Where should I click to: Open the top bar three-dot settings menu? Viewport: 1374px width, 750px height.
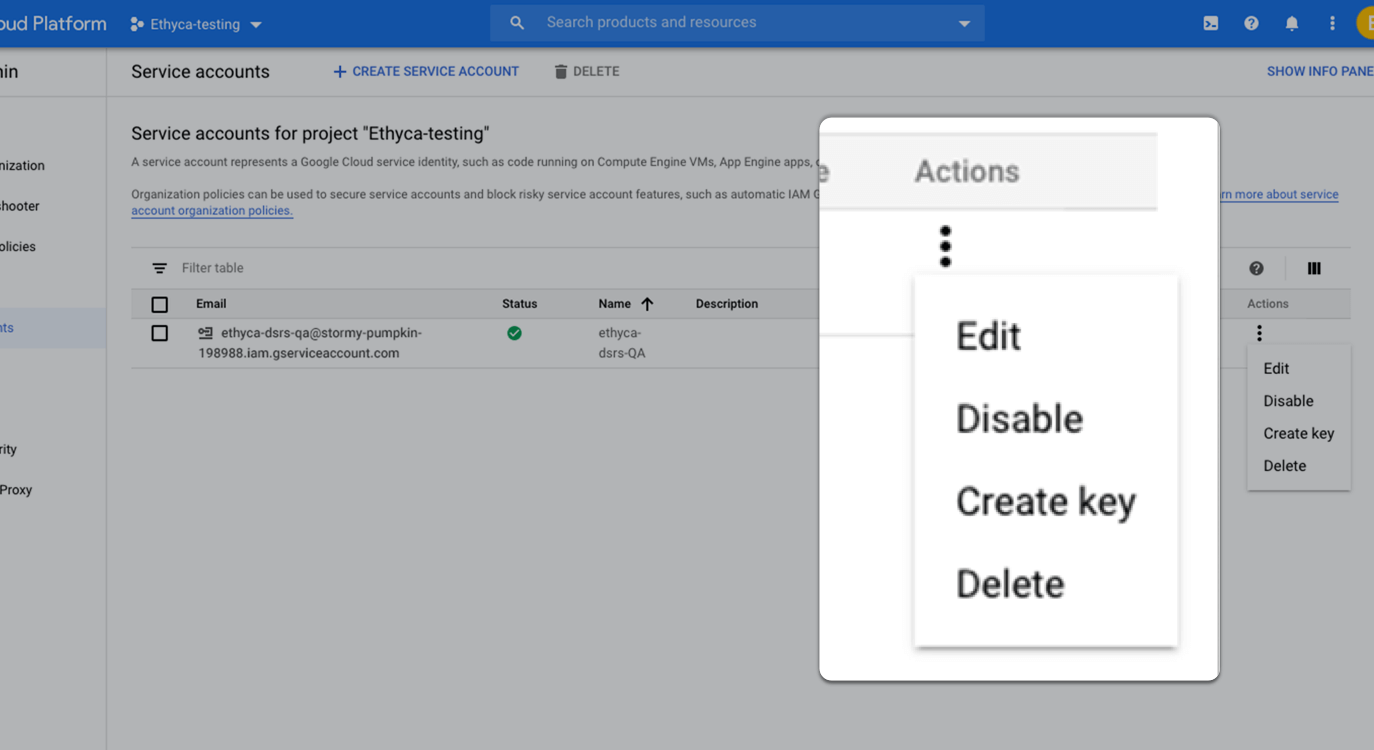tap(1332, 23)
